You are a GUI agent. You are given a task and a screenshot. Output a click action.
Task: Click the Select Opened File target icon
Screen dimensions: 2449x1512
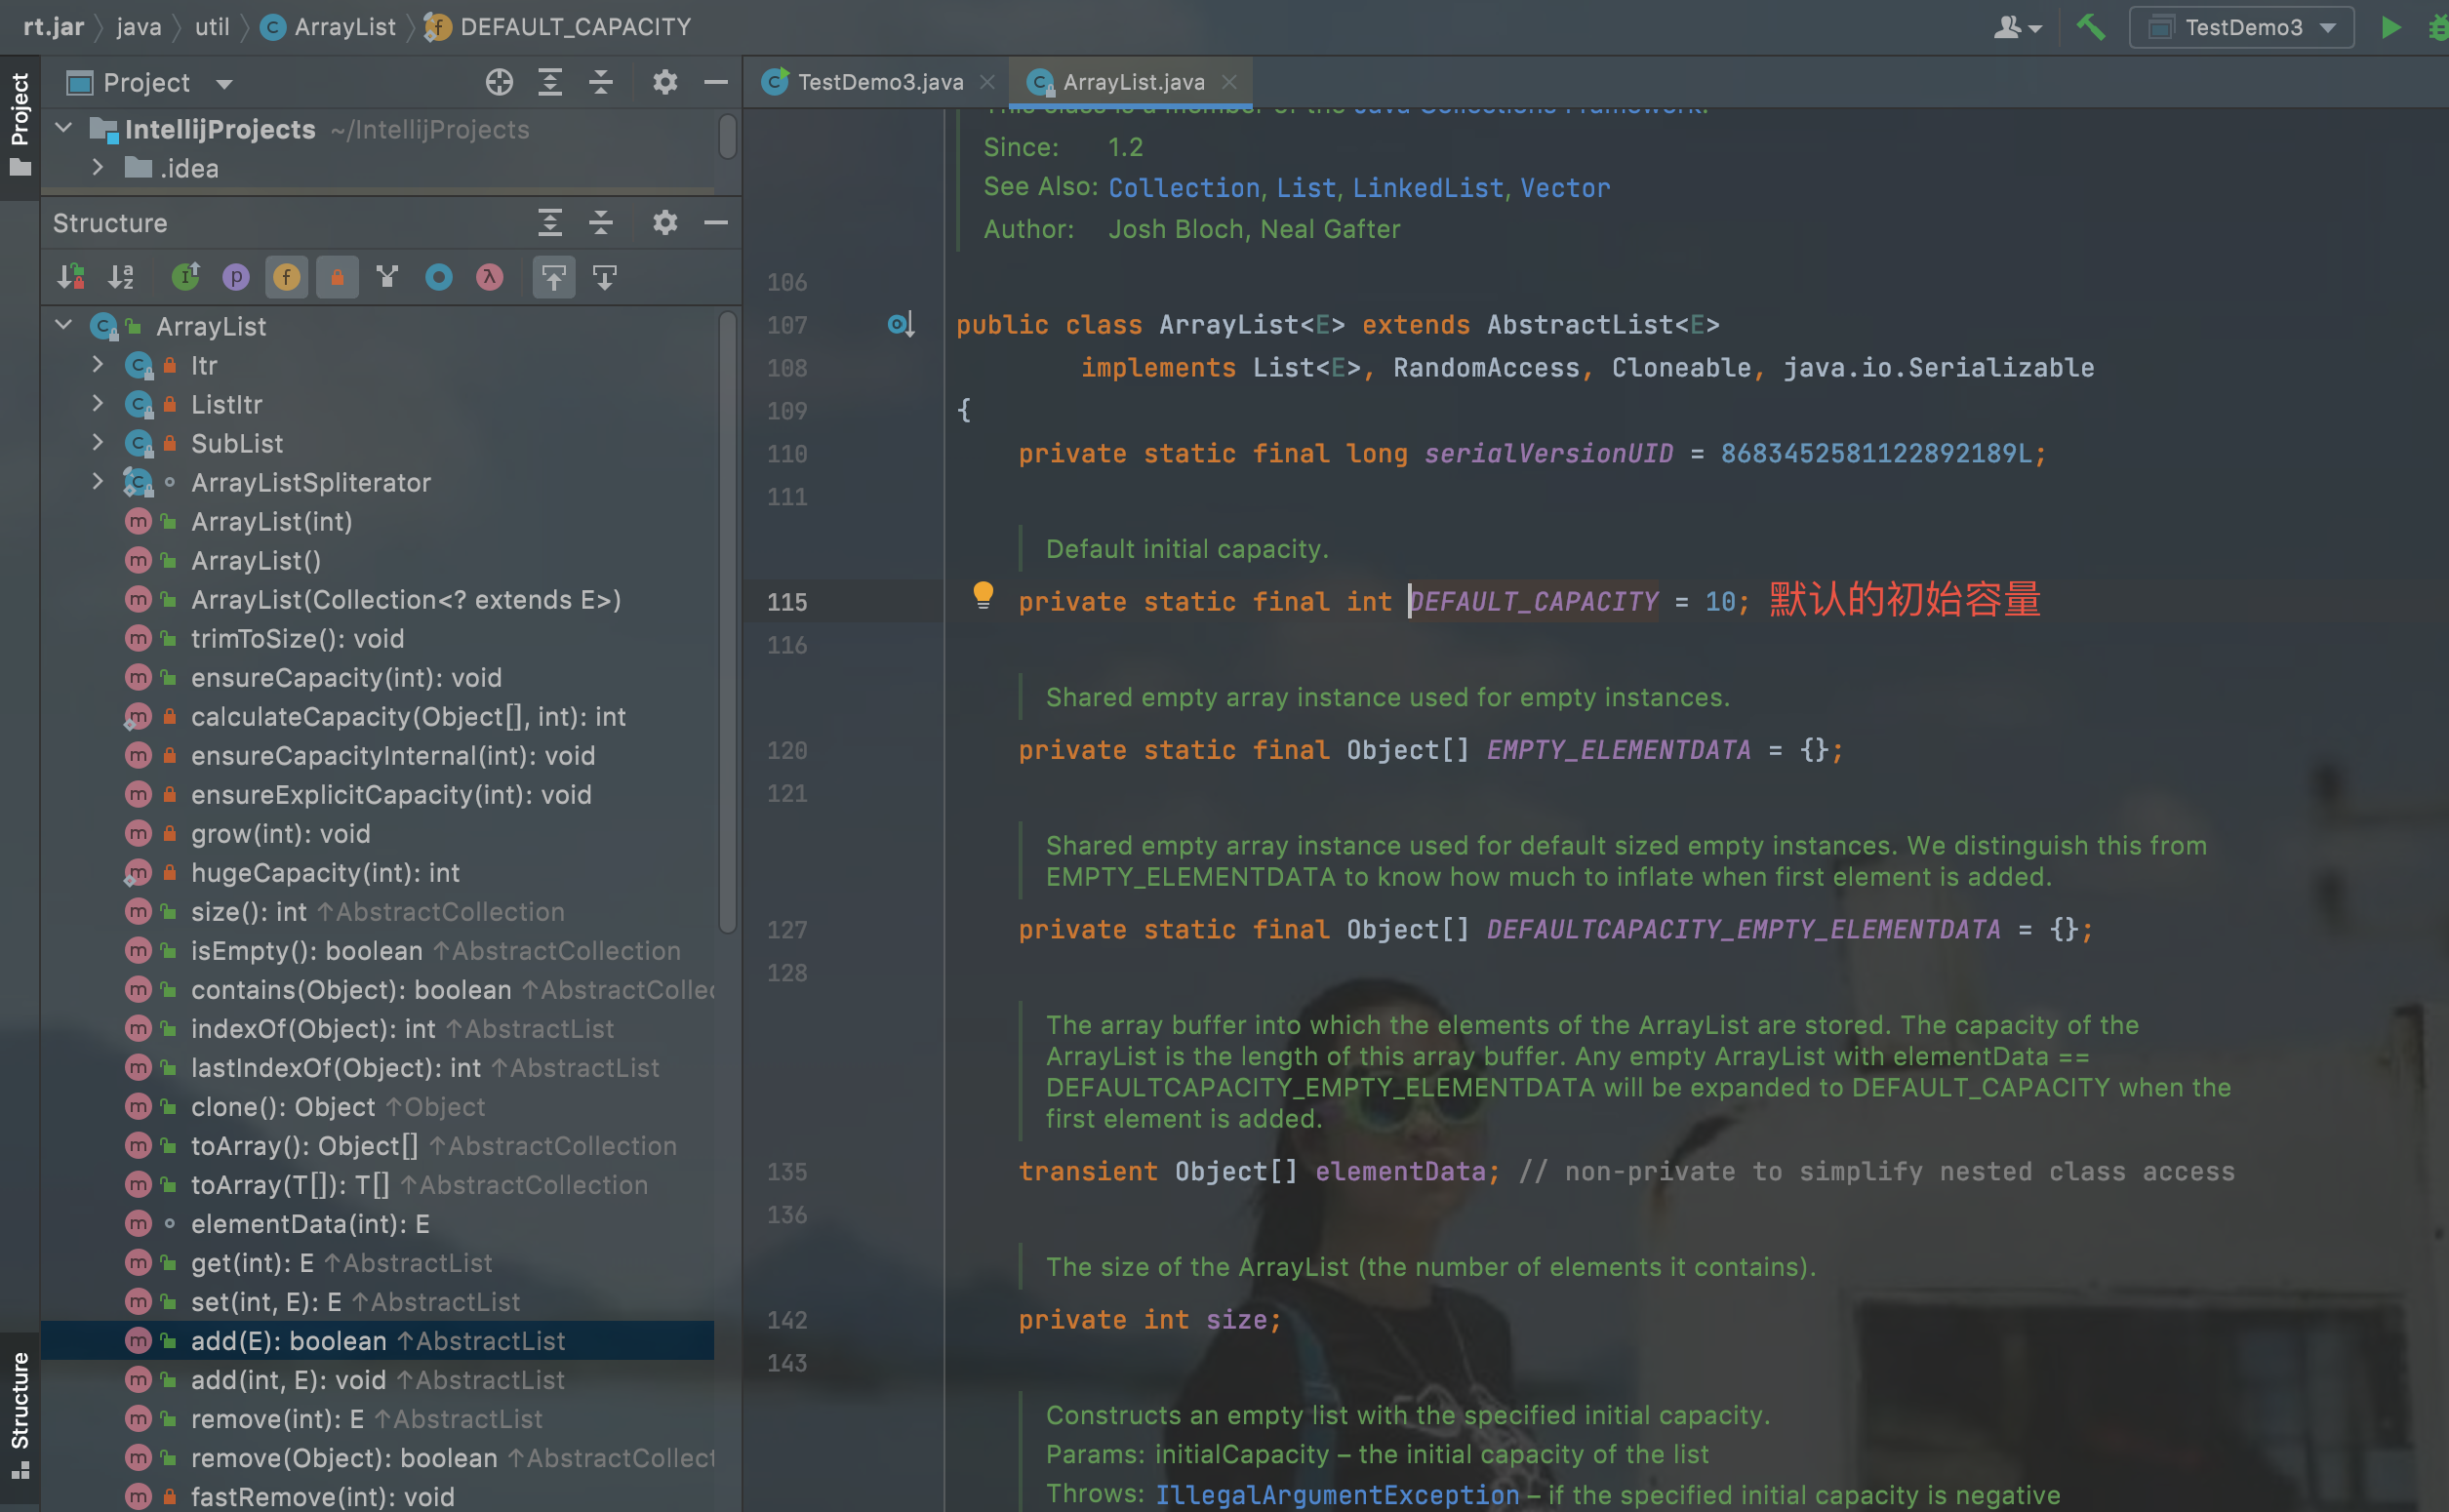(x=499, y=82)
